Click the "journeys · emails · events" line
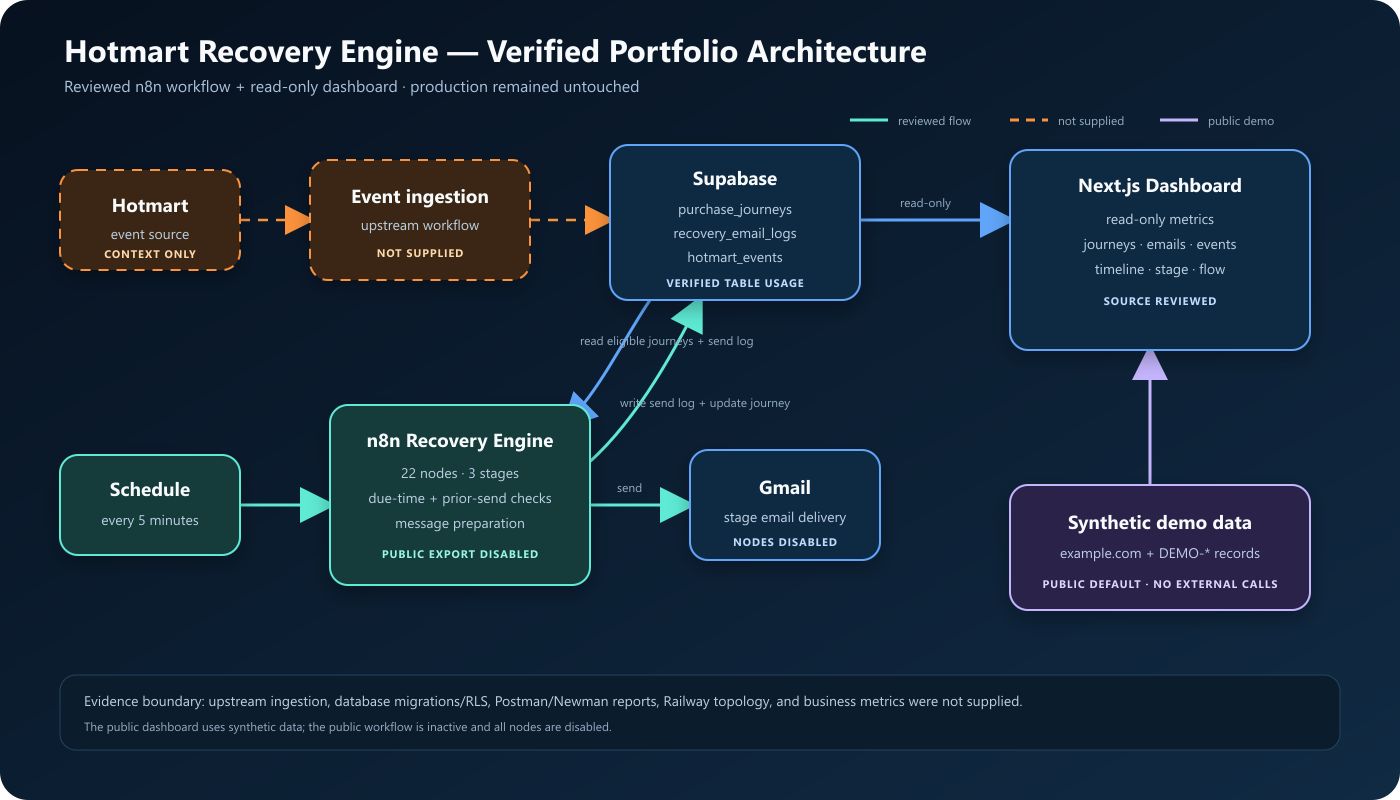The height and width of the screenshot is (800, 1400). pyautogui.click(x=1160, y=245)
